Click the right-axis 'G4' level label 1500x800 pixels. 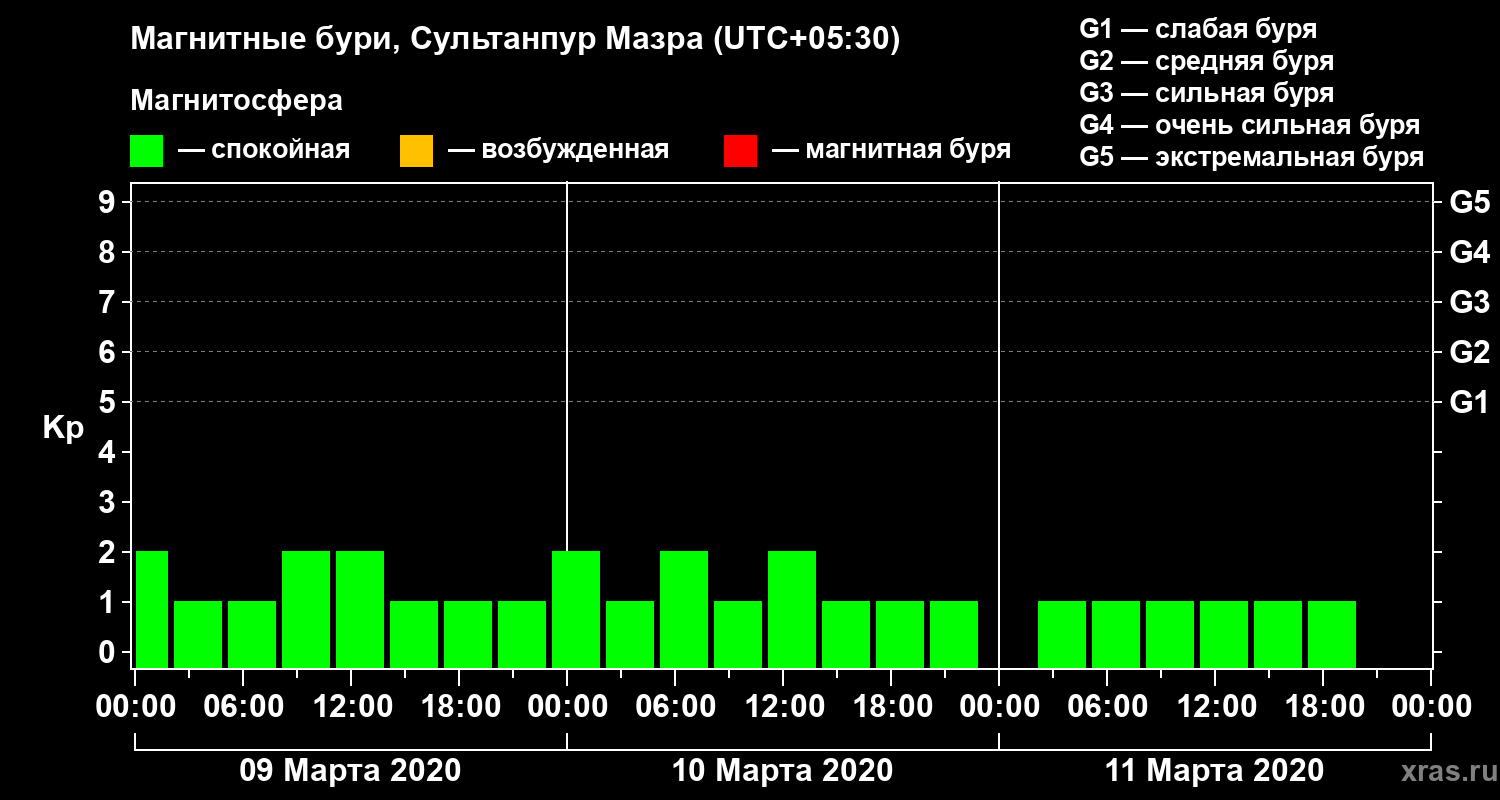pyautogui.click(x=1469, y=252)
